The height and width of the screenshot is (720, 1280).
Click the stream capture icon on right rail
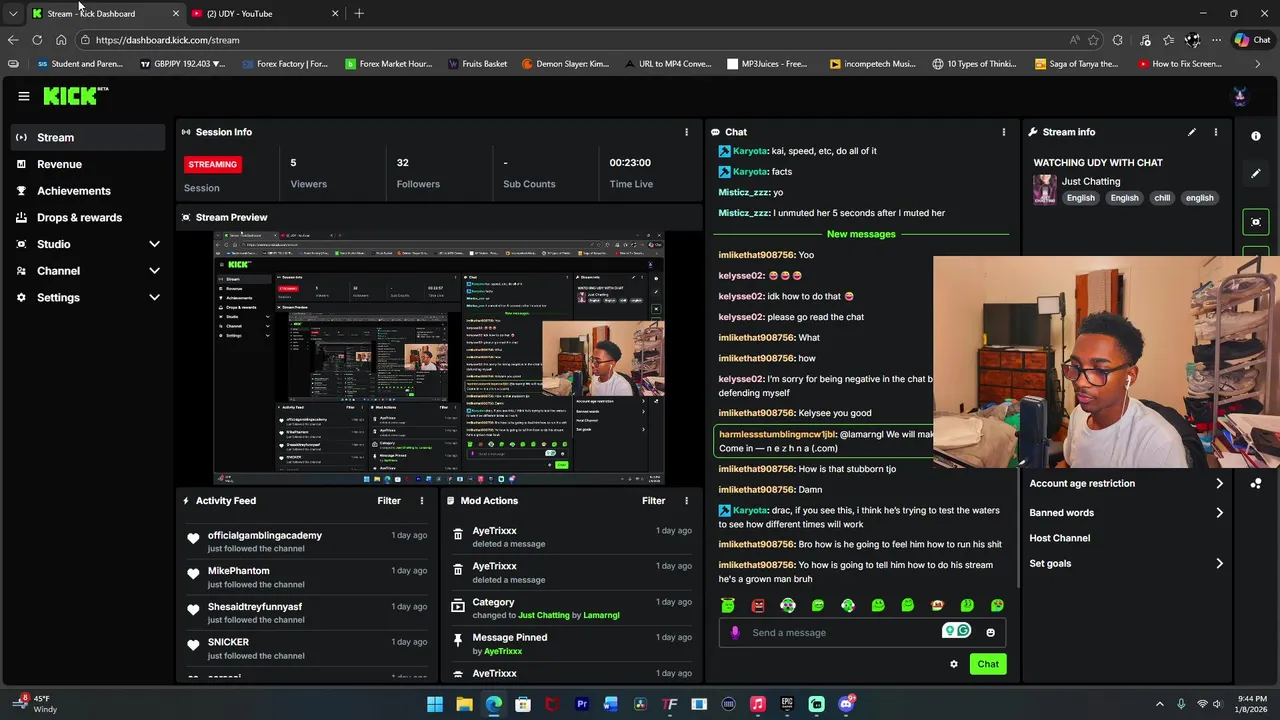pos(1256,222)
